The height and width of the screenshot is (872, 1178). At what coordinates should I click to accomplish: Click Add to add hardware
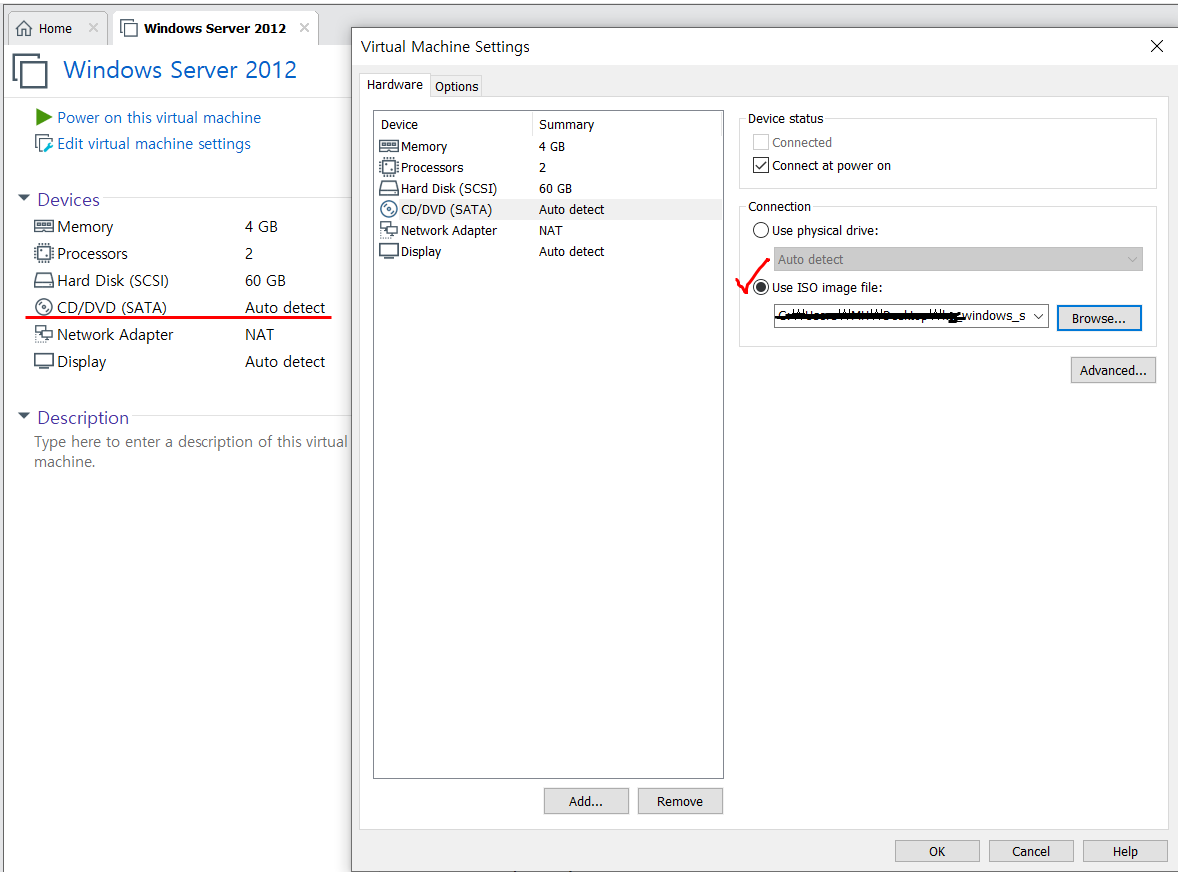(x=586, y=801)
